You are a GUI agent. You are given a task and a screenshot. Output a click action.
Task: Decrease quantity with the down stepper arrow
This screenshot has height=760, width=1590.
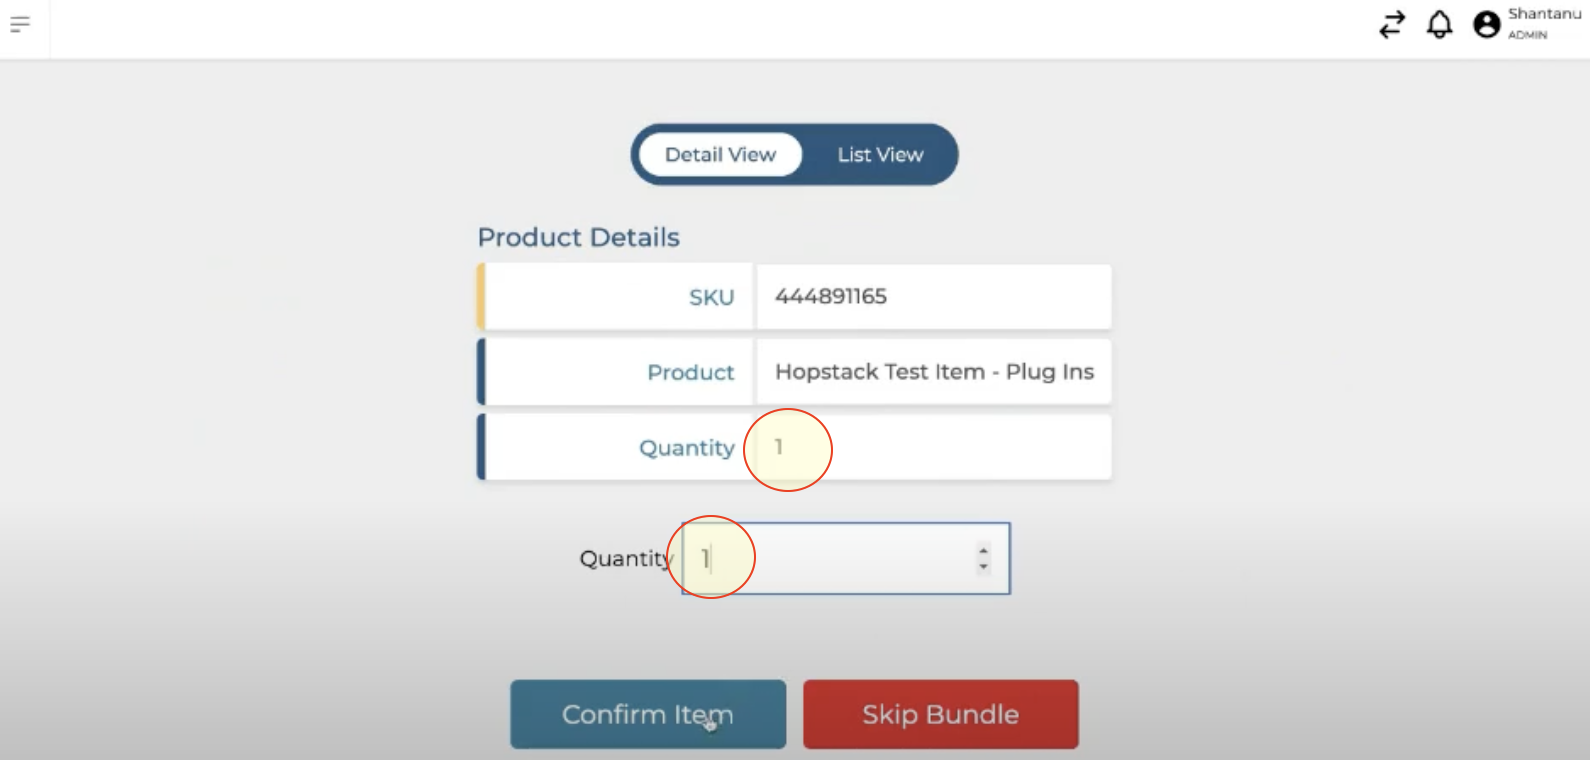[x=984, y=567]
